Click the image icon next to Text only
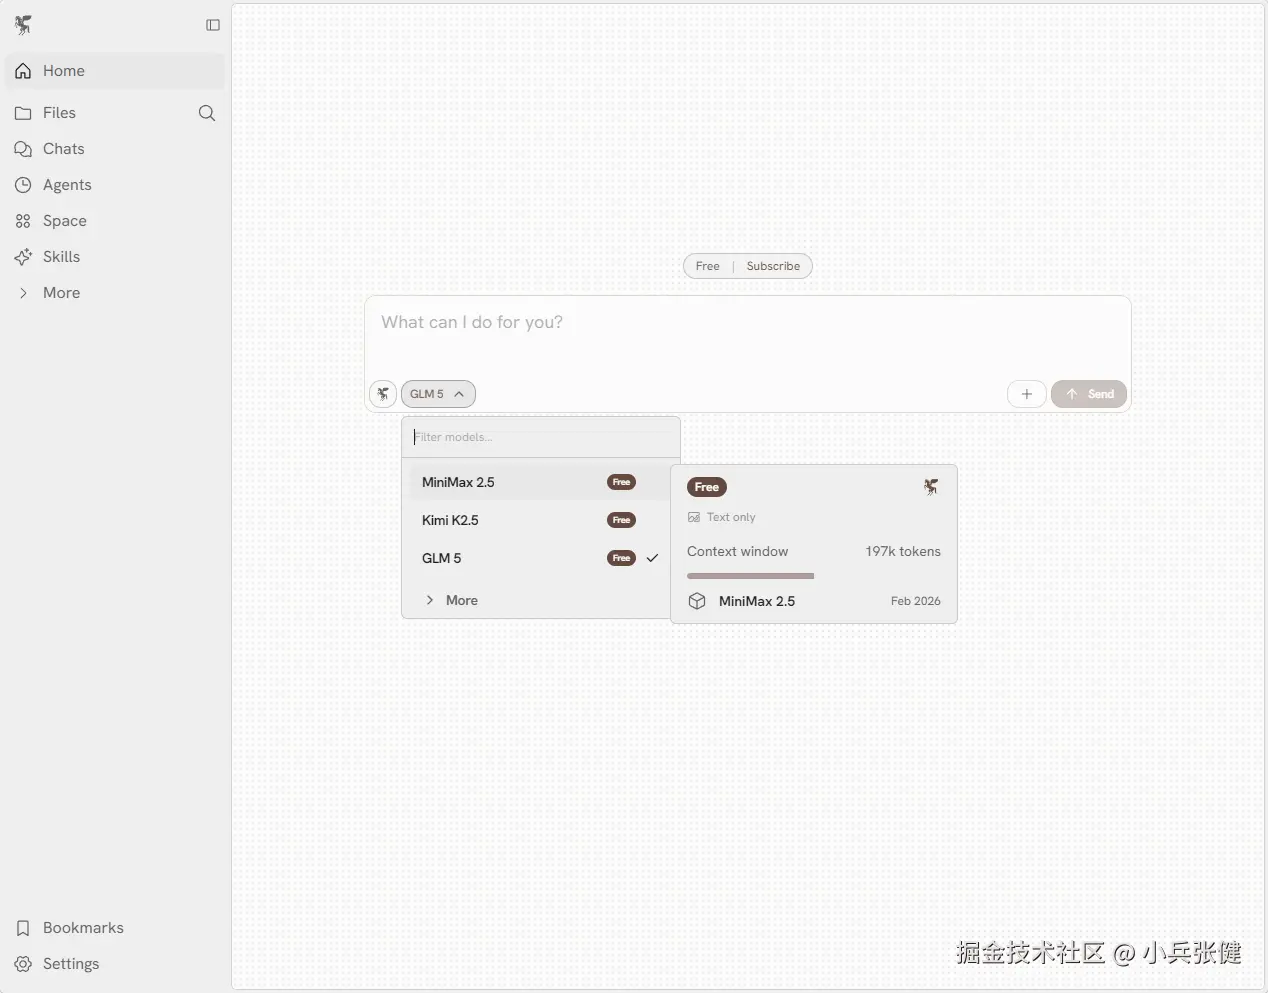1268x993 pixels. click(x=694, y=517)
